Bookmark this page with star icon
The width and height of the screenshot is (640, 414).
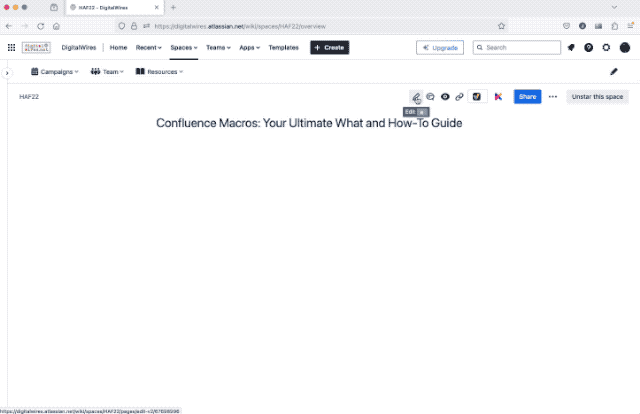pos(501,26)
